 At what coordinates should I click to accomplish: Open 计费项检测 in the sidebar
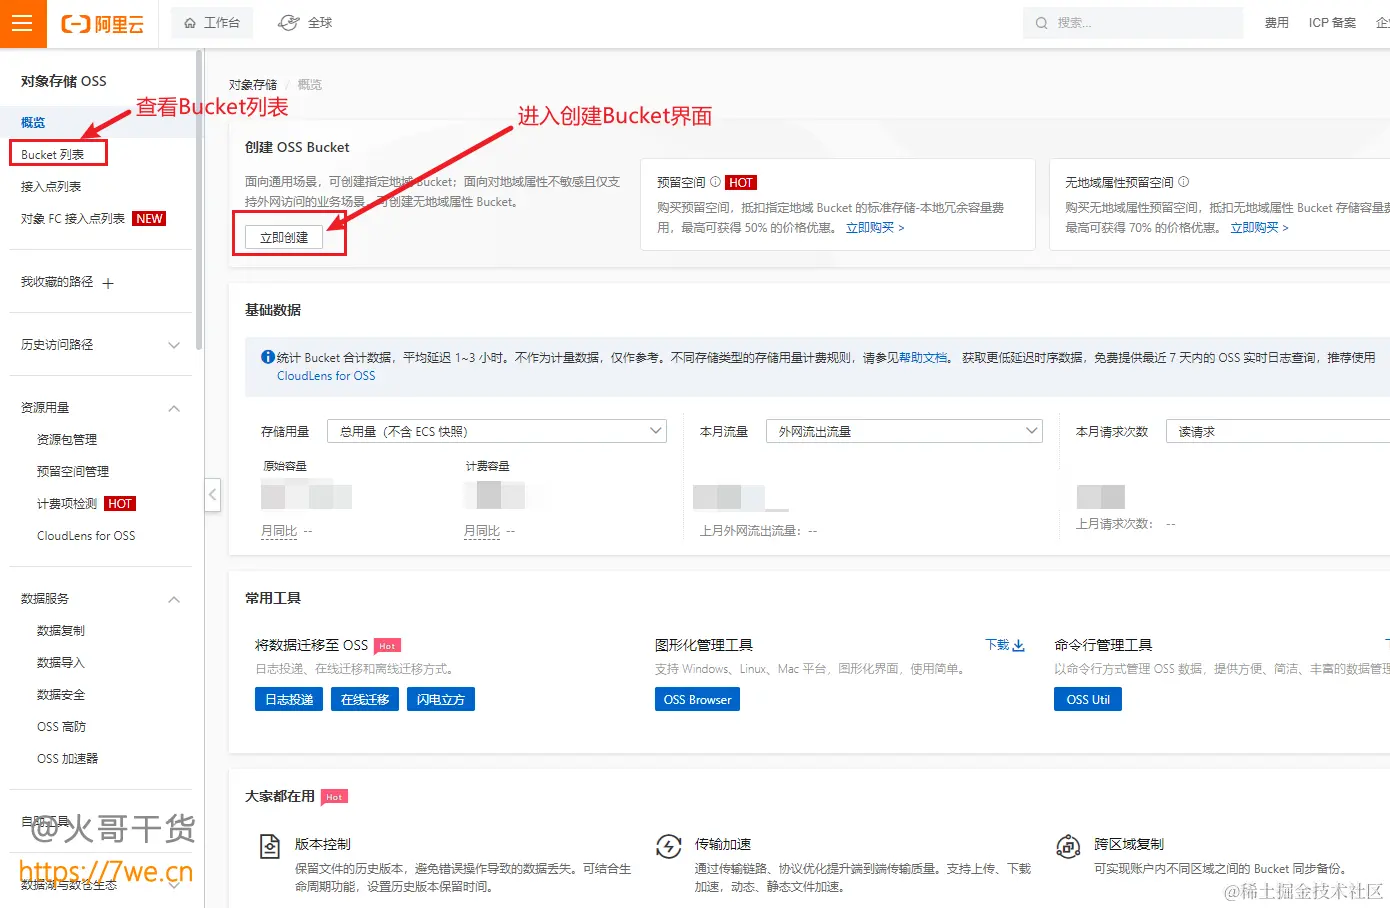click(x=67, y=503)
